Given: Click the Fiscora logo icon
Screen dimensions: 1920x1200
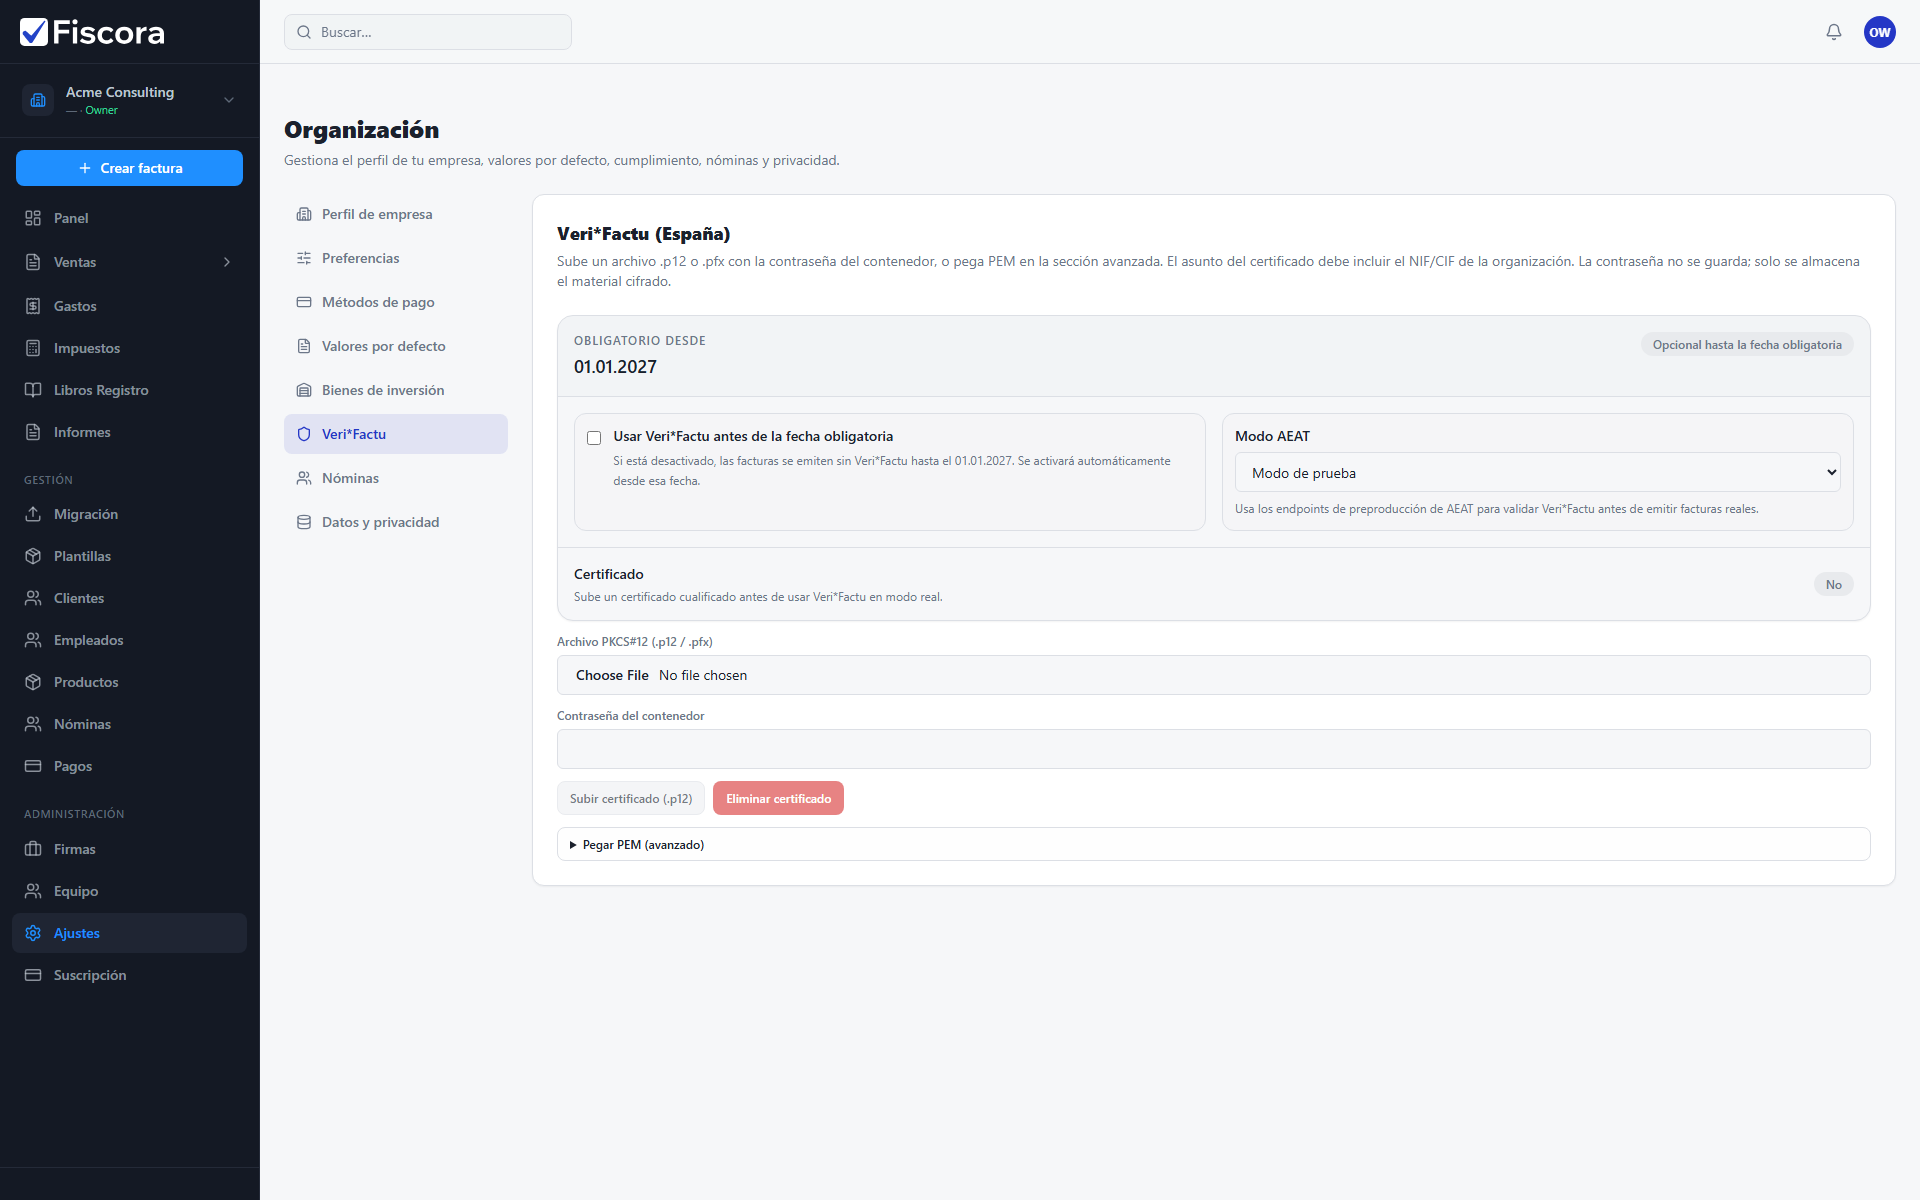Looking at the screenshot, I should (34, 32).
